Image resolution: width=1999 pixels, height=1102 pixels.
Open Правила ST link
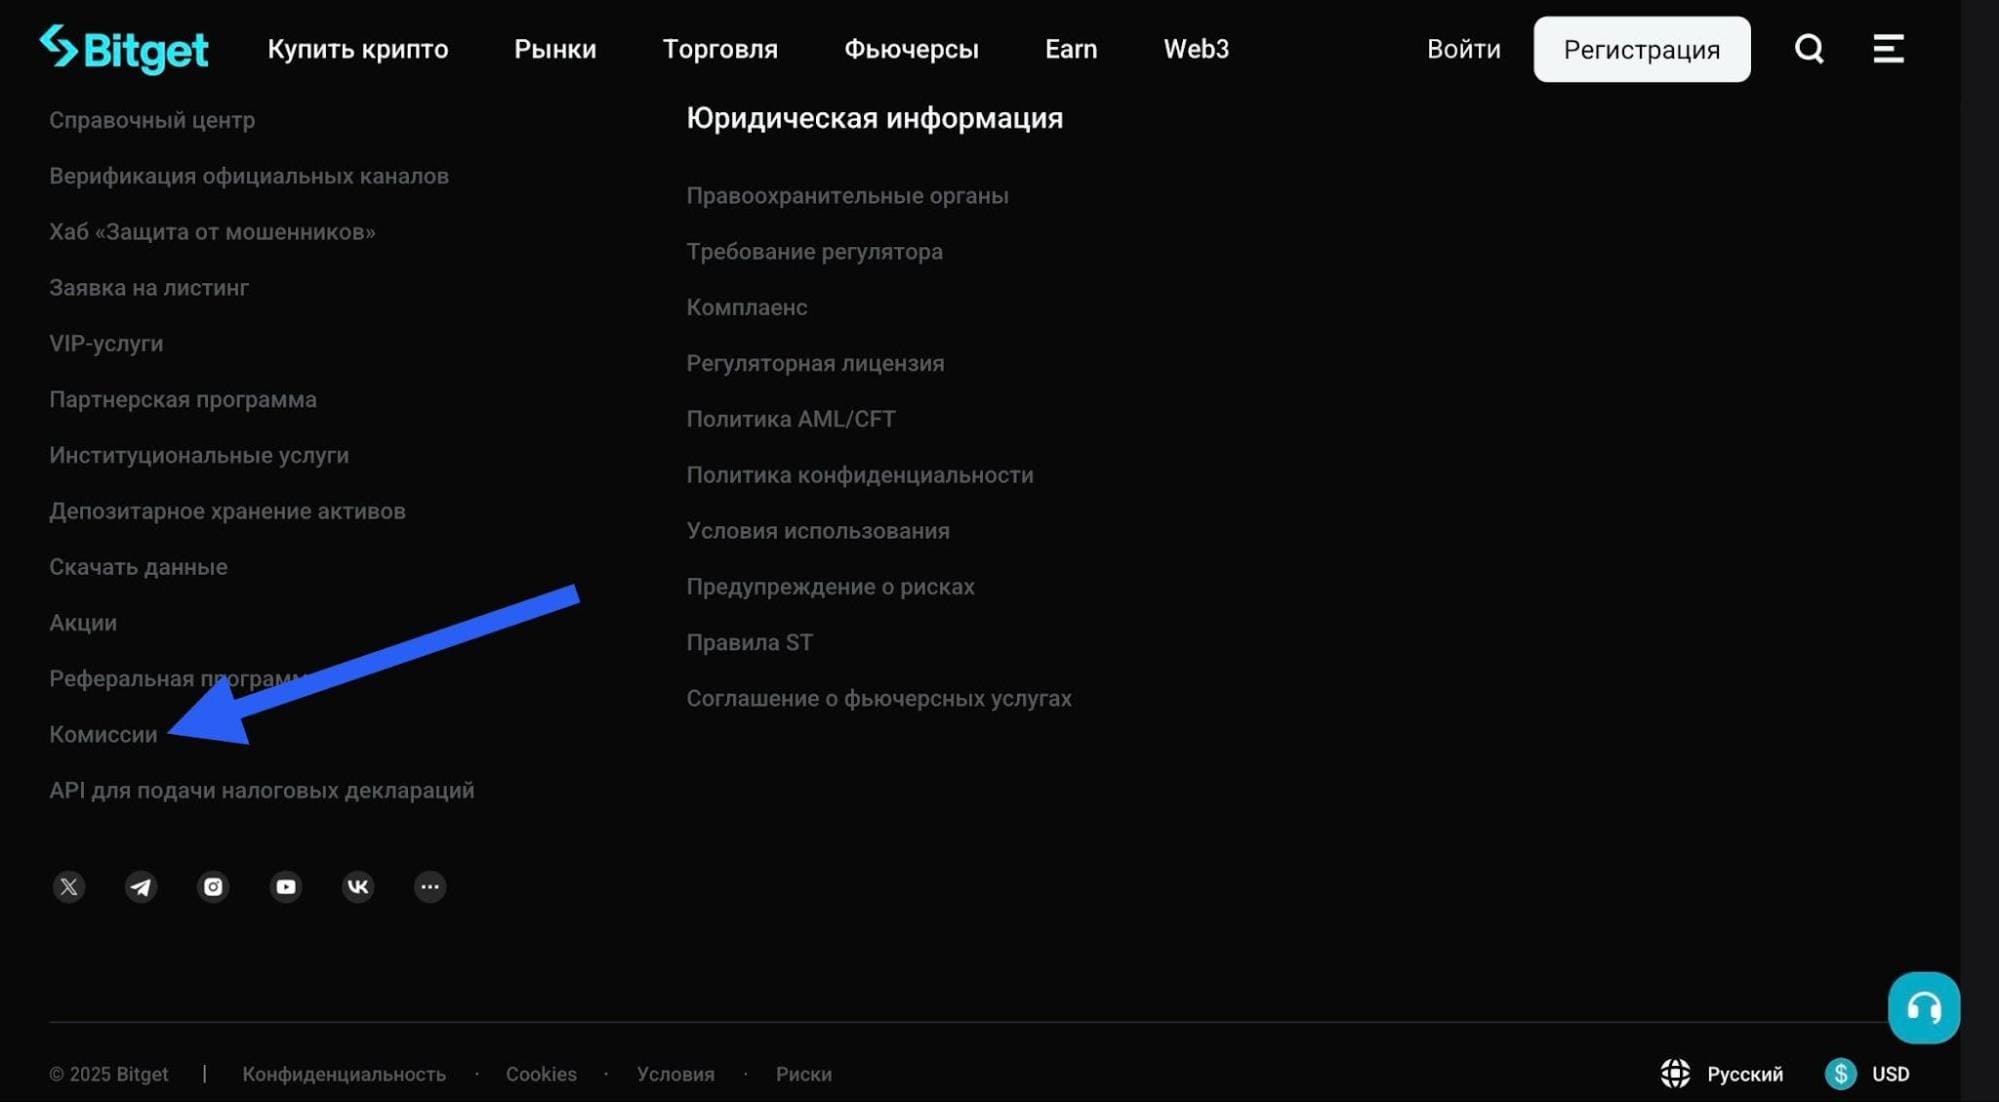[x=749, y=643]
